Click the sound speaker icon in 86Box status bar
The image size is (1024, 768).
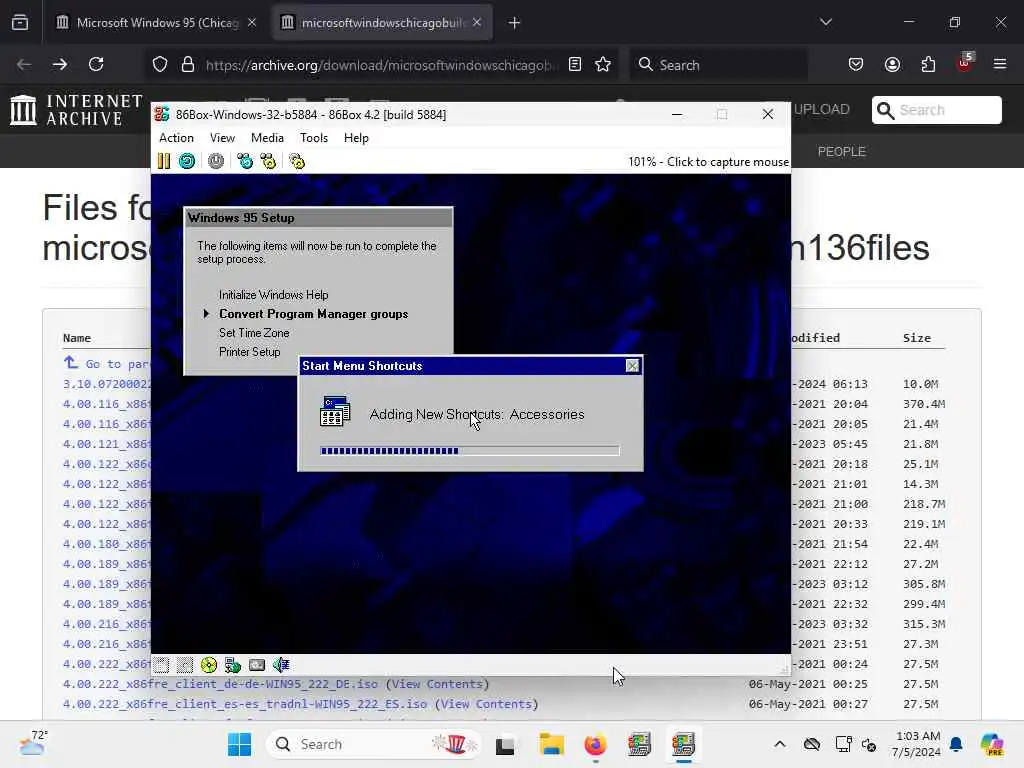pos(281,665)
